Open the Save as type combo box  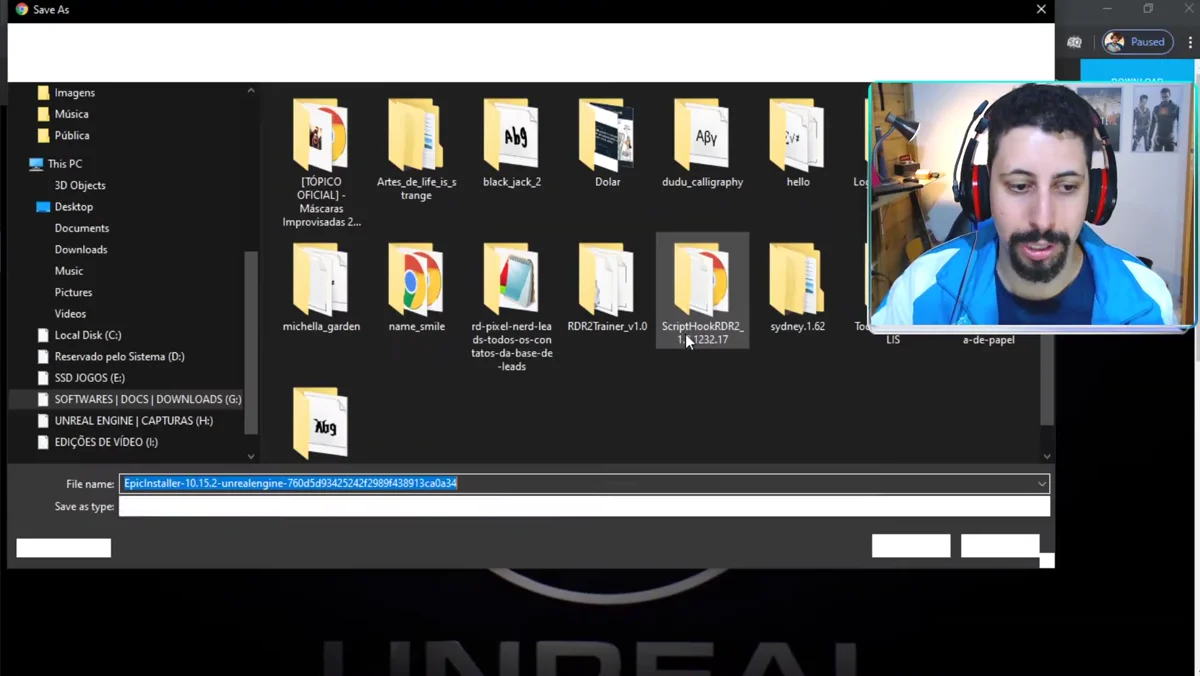tap(584, 507)
